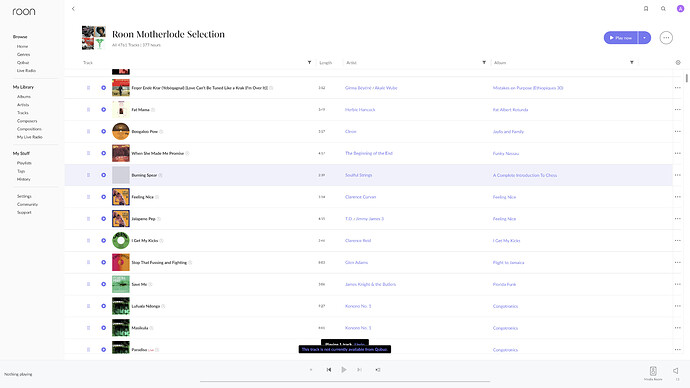Sort by Length column header
The height and width of the screenshot is (388, 690).
pos(326,62)
